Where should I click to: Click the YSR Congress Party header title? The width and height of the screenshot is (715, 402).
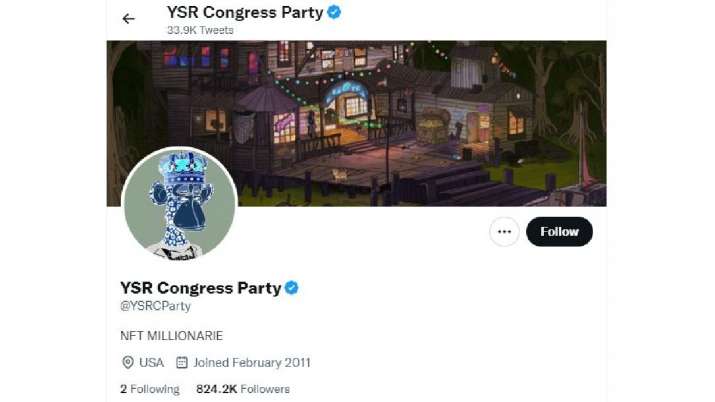(x=245, y=12)
